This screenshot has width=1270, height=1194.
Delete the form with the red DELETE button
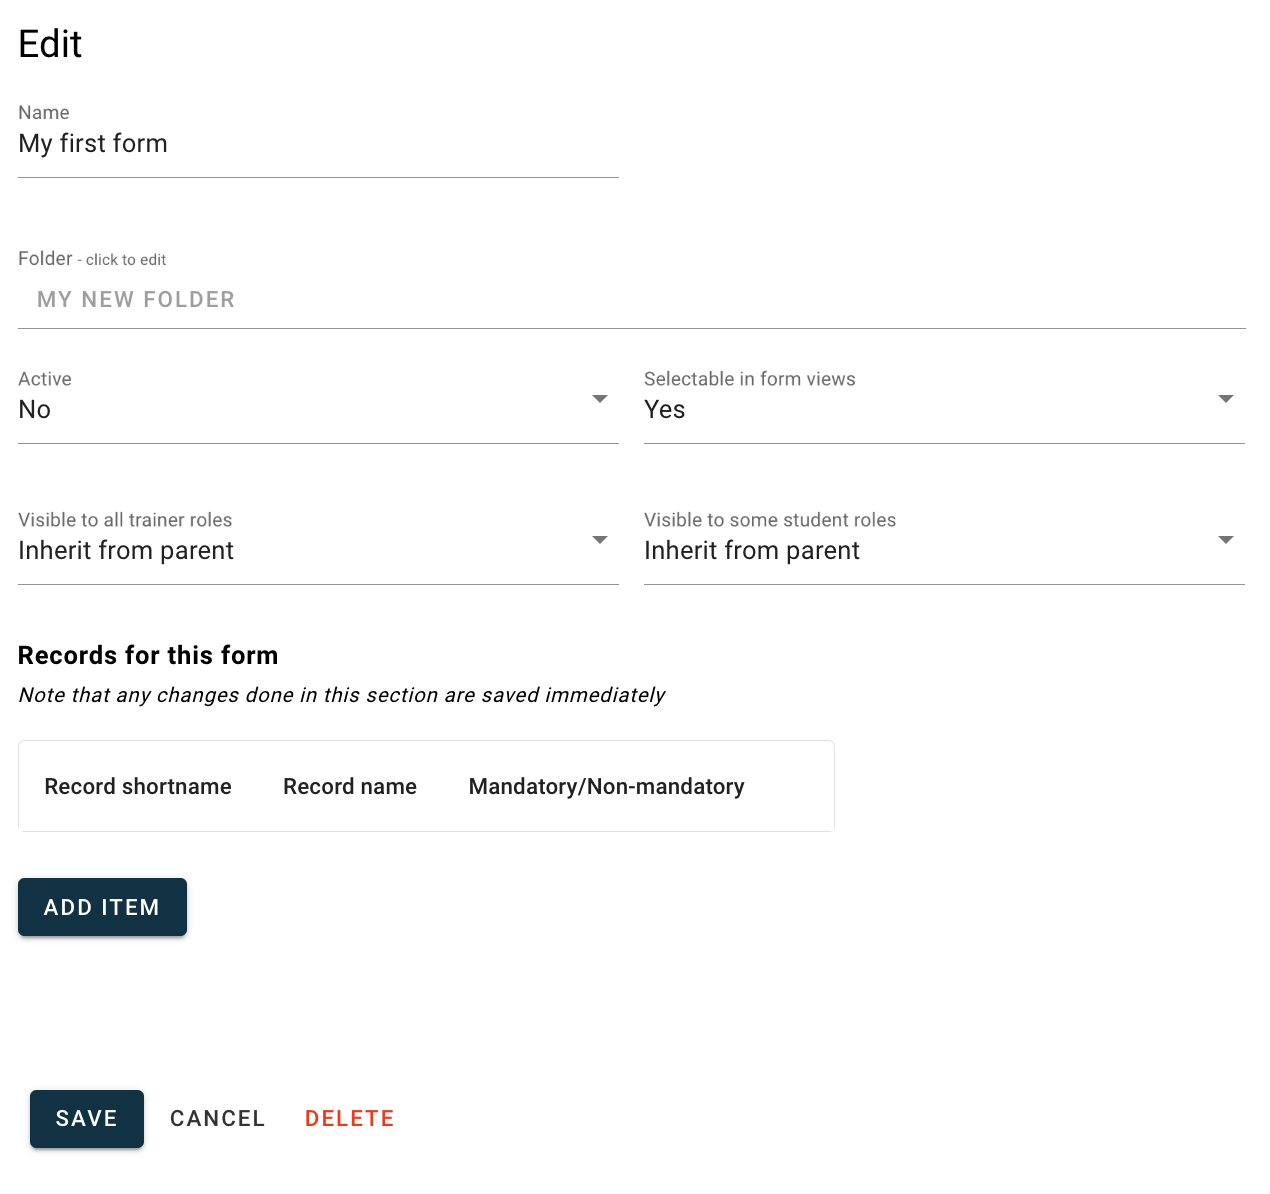pos(350,1119)
